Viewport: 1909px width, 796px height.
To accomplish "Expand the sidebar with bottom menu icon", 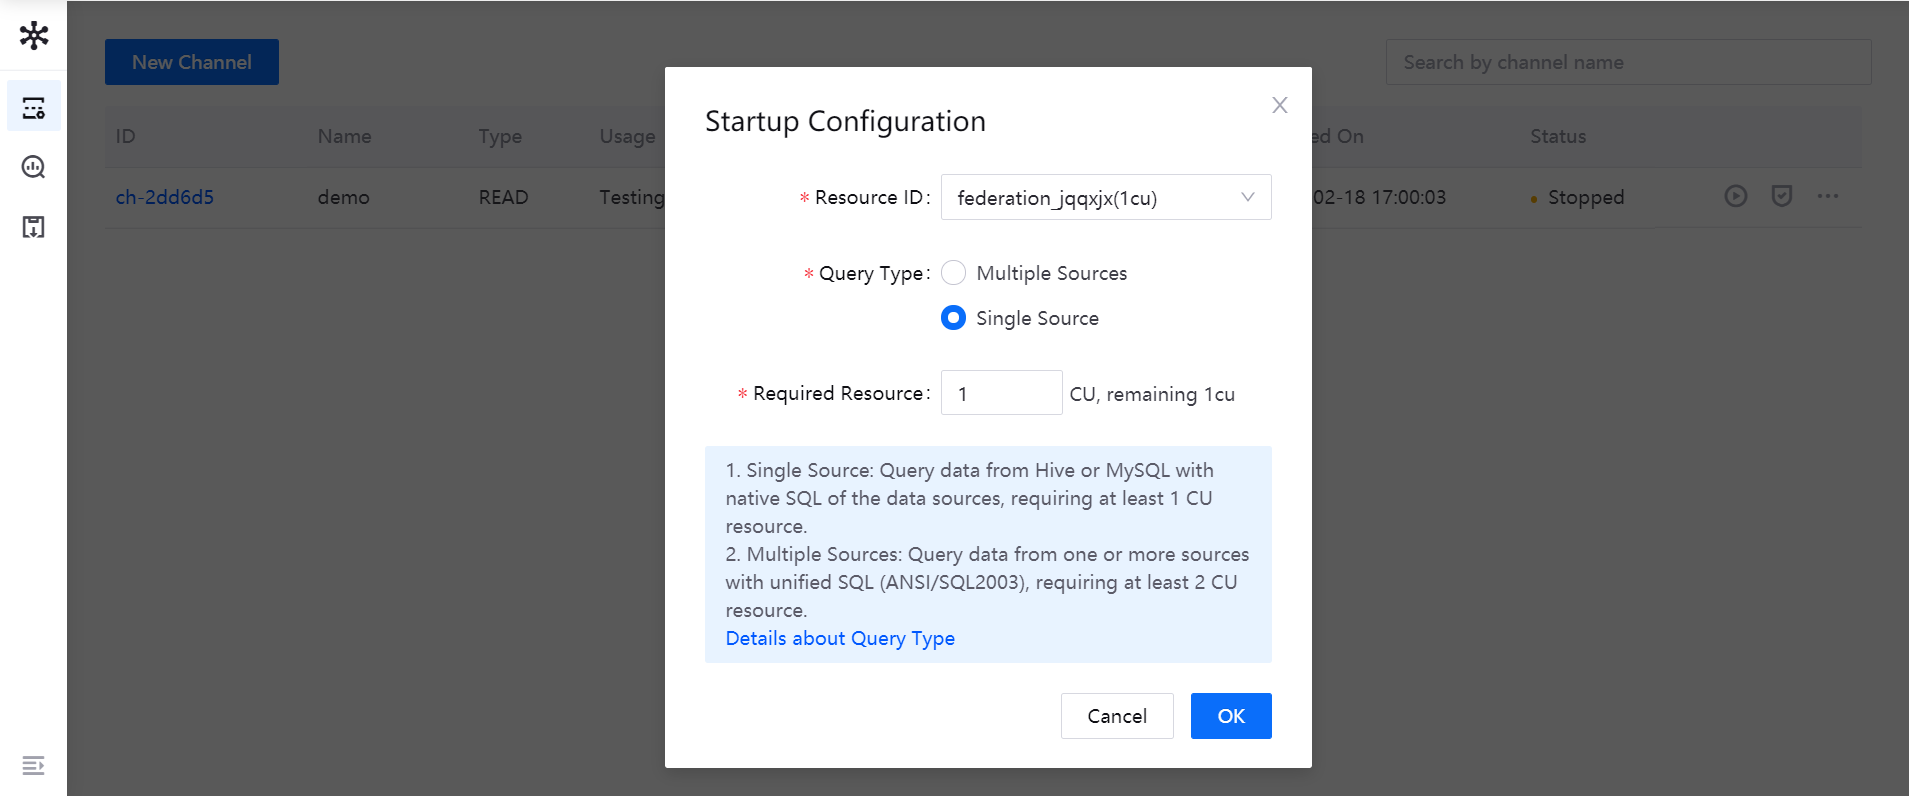I will [34, 765].
